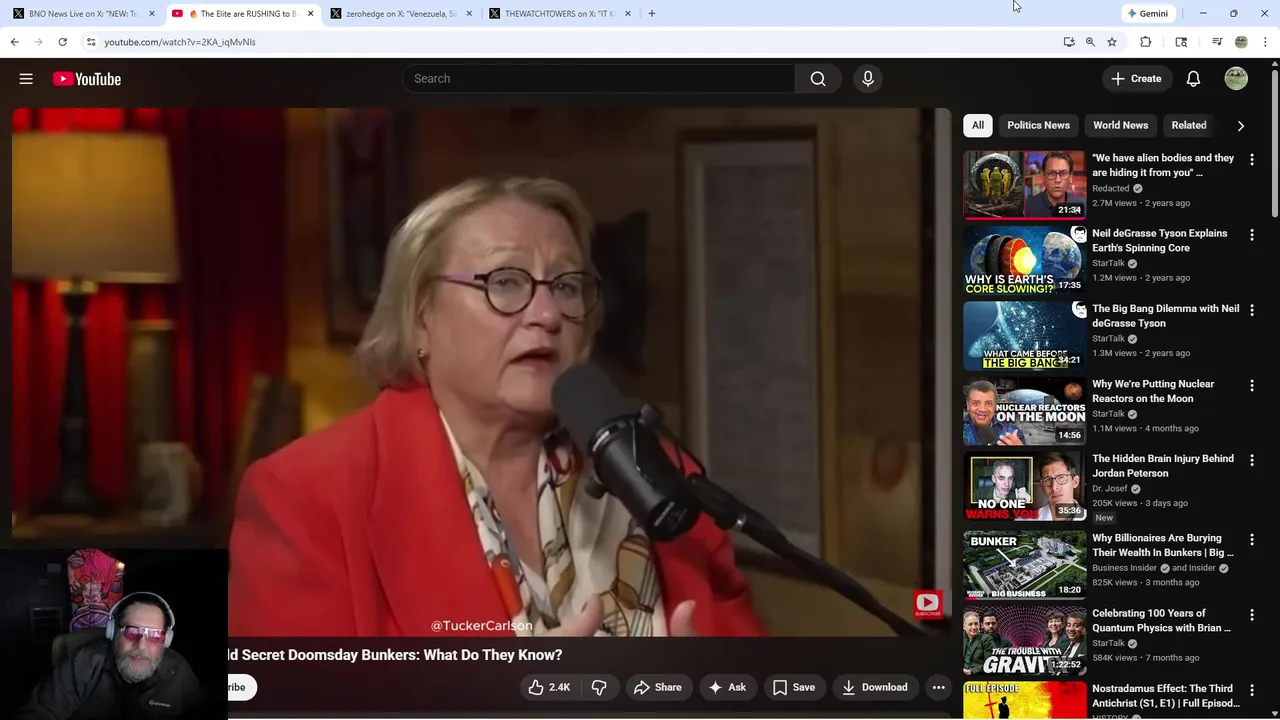Click the address bar URL
The width and height of the screenshot is (1280, 720).
[x=180, y=42]
